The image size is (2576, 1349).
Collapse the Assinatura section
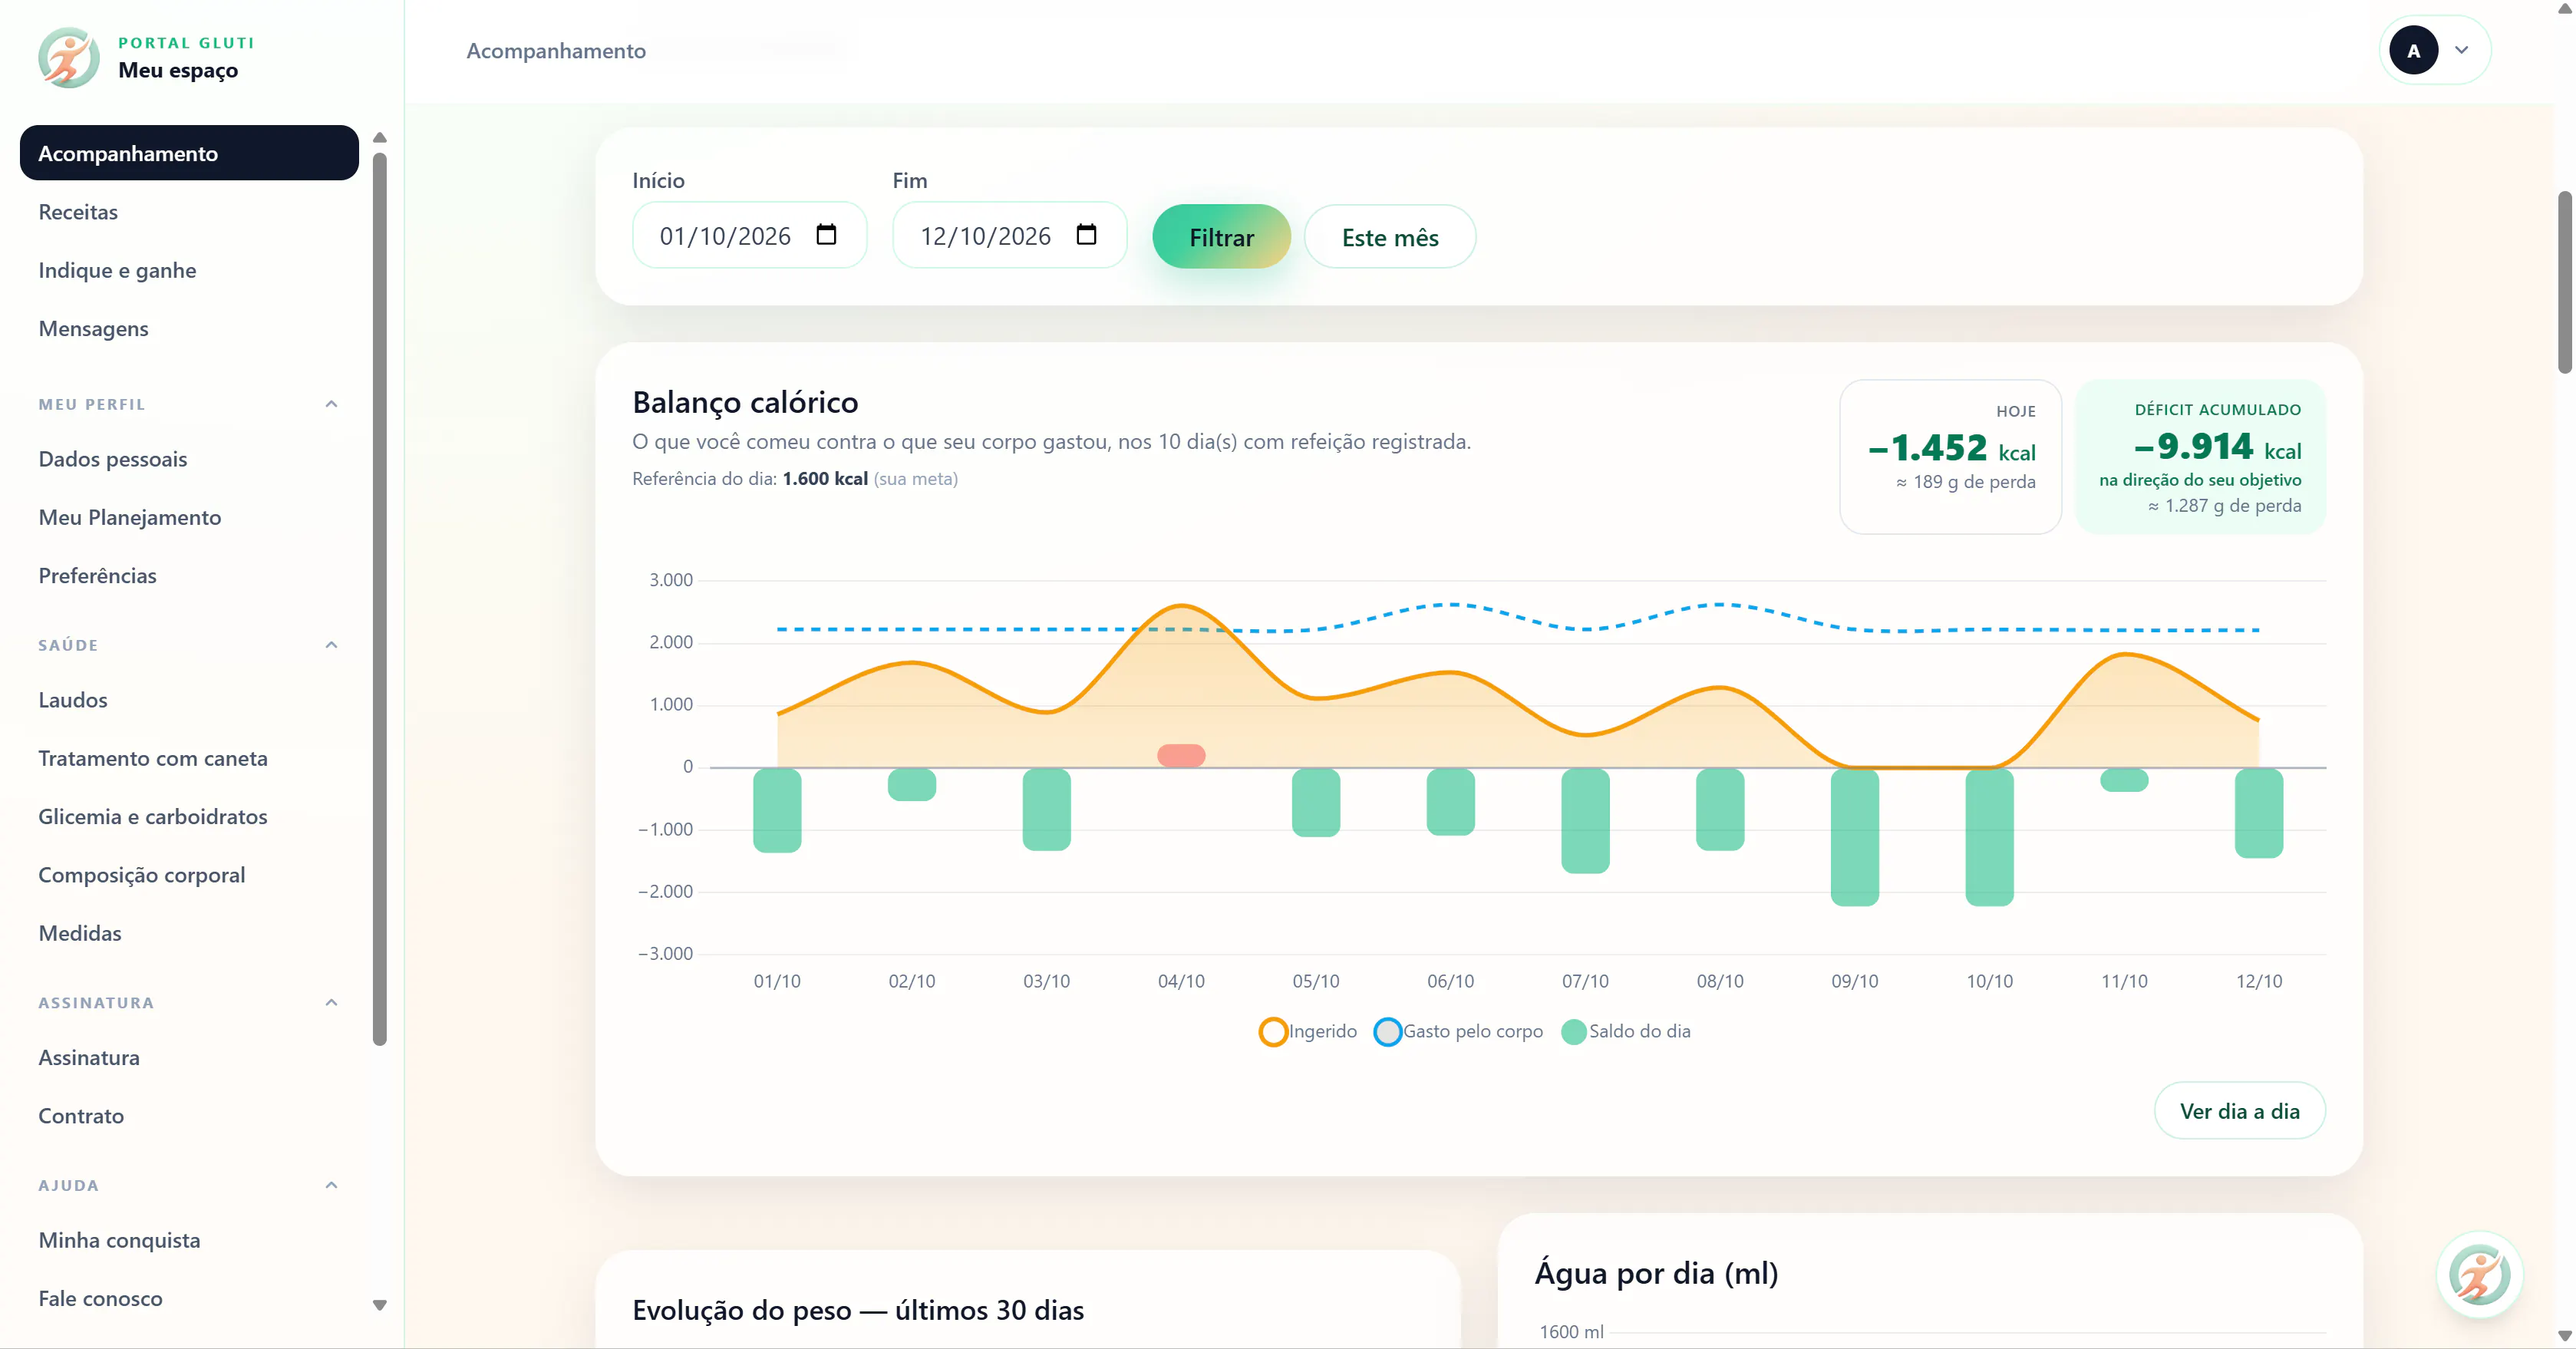pos(332,1002)
